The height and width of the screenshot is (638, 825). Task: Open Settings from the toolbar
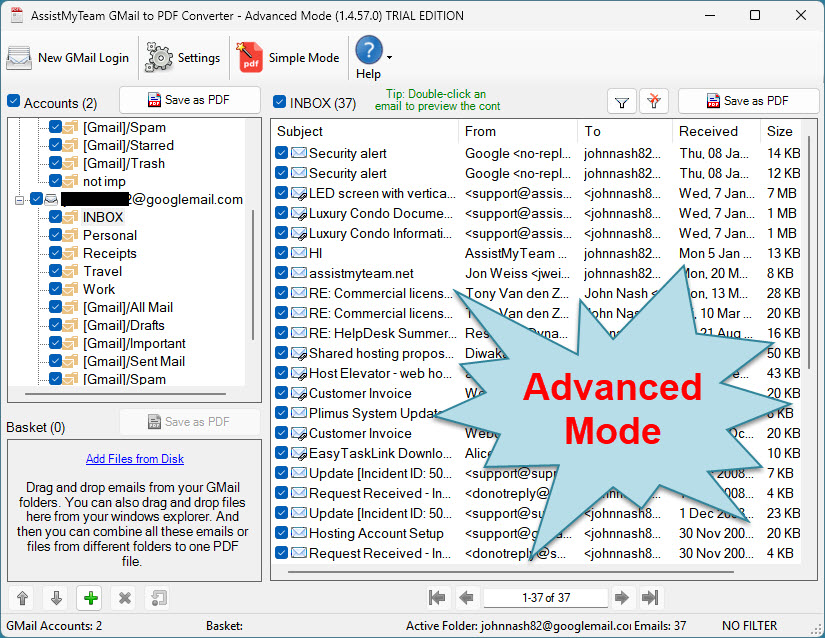pos(183,58)
